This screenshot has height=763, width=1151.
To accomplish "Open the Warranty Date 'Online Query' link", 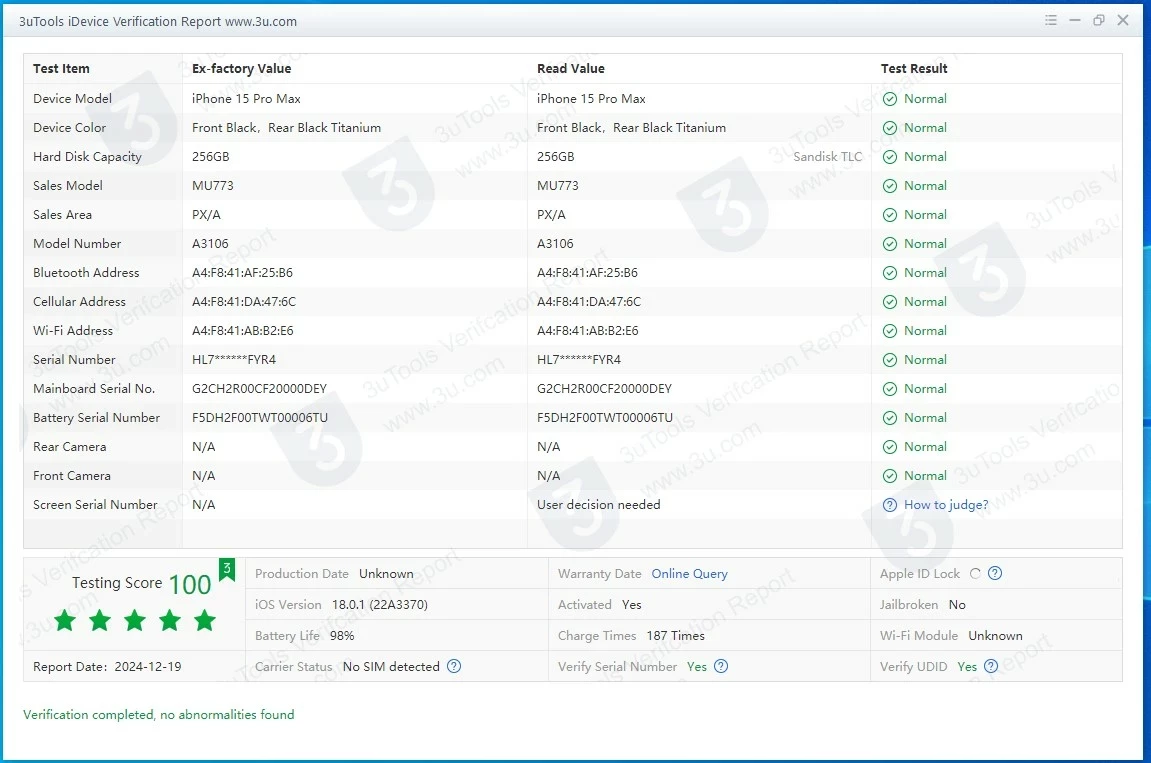I will (689, 574).
